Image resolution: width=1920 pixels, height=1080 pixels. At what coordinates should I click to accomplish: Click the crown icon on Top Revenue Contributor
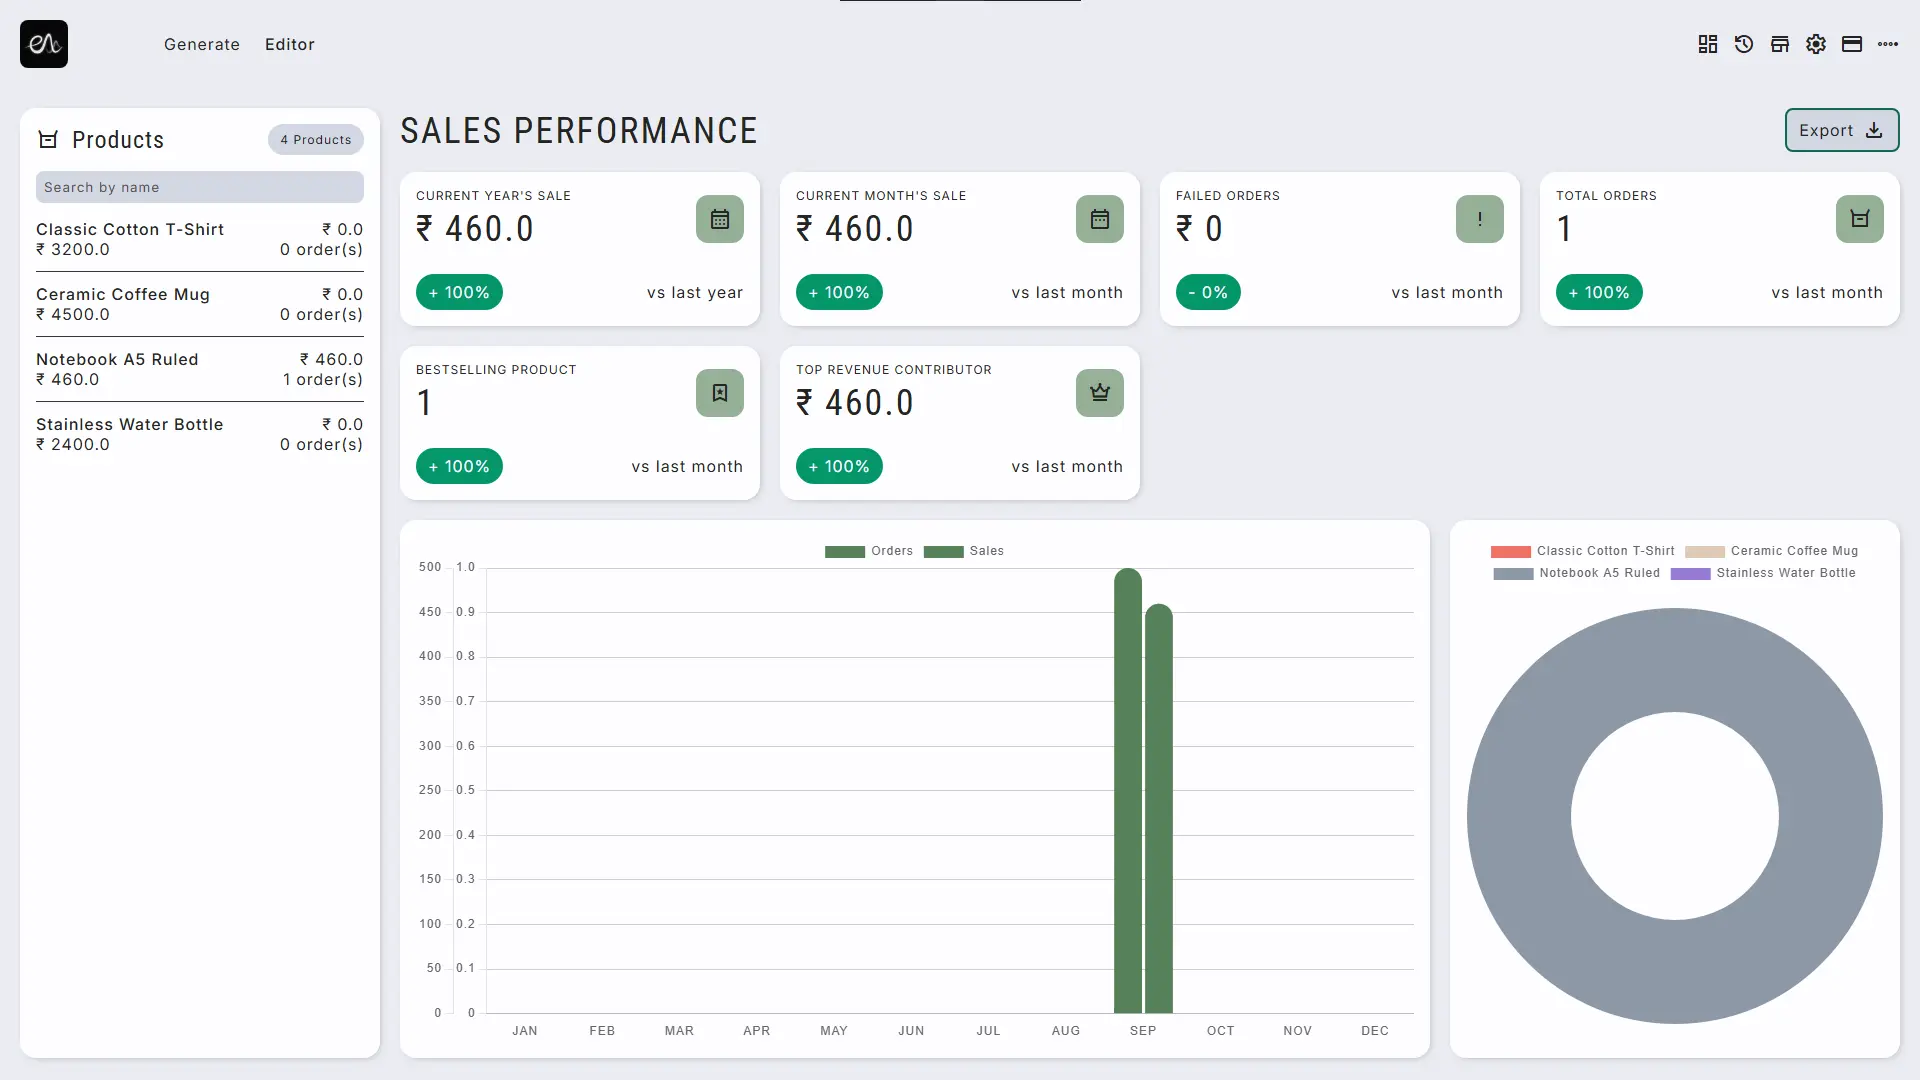(x=1100, y=393)
